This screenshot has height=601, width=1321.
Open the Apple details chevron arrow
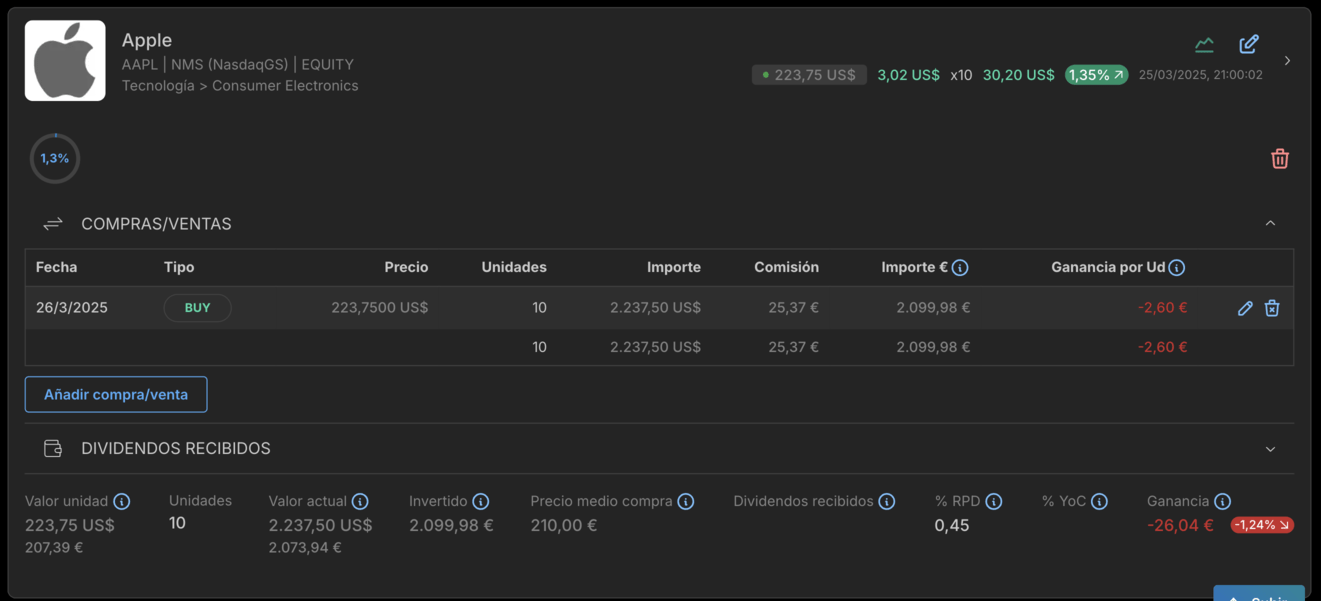click(x=1287, y=61)
